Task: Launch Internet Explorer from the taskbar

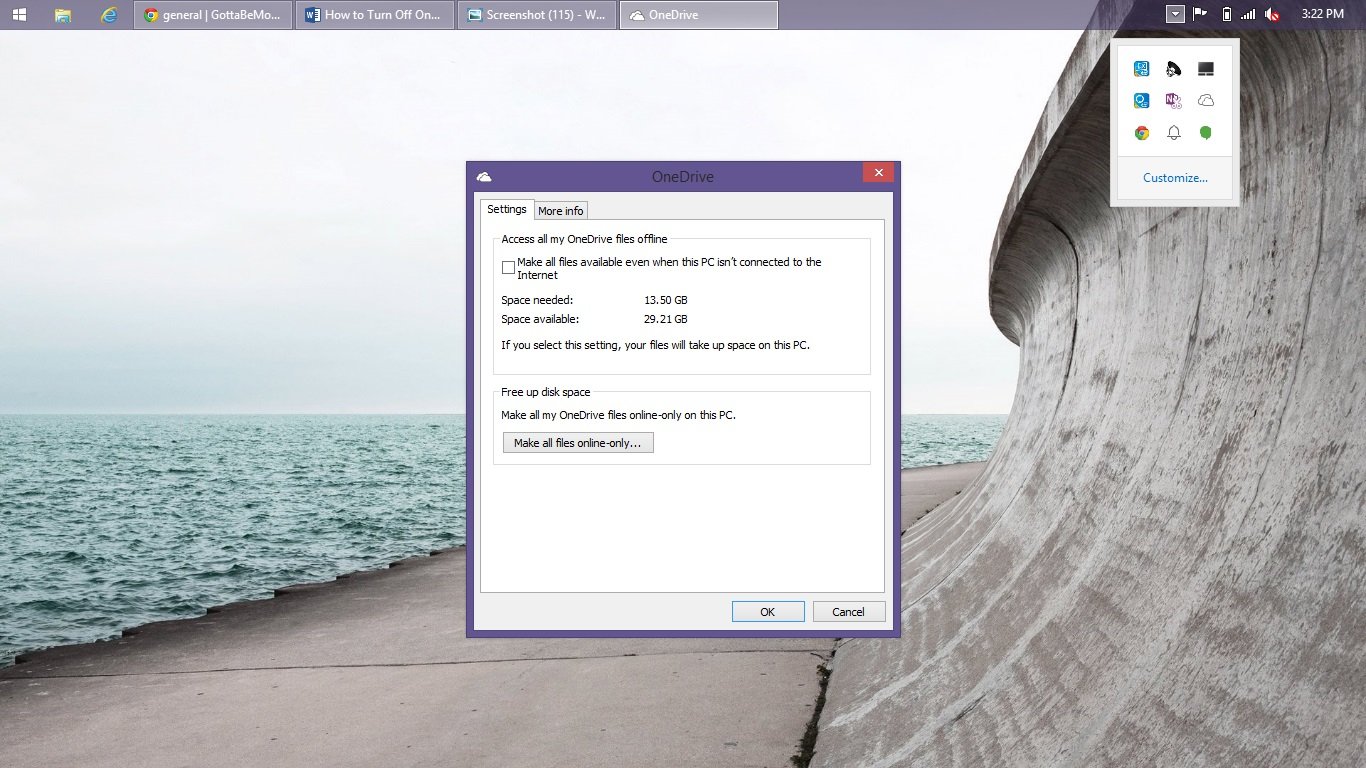Action: (x=108, y=14)
